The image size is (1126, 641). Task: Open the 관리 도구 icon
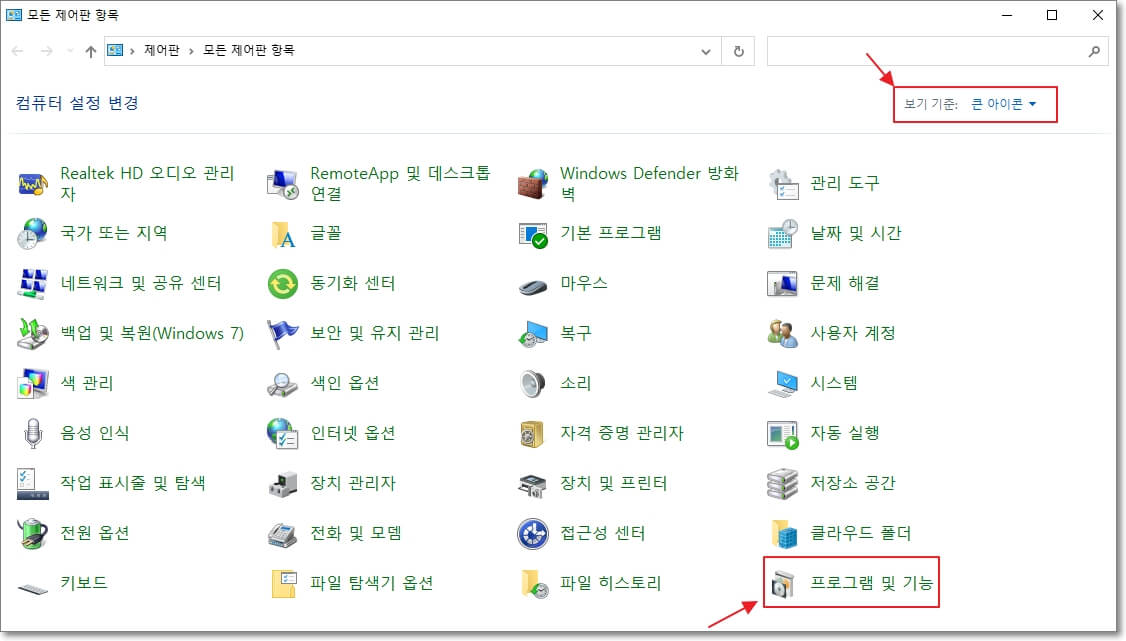[x=783, y=184]
